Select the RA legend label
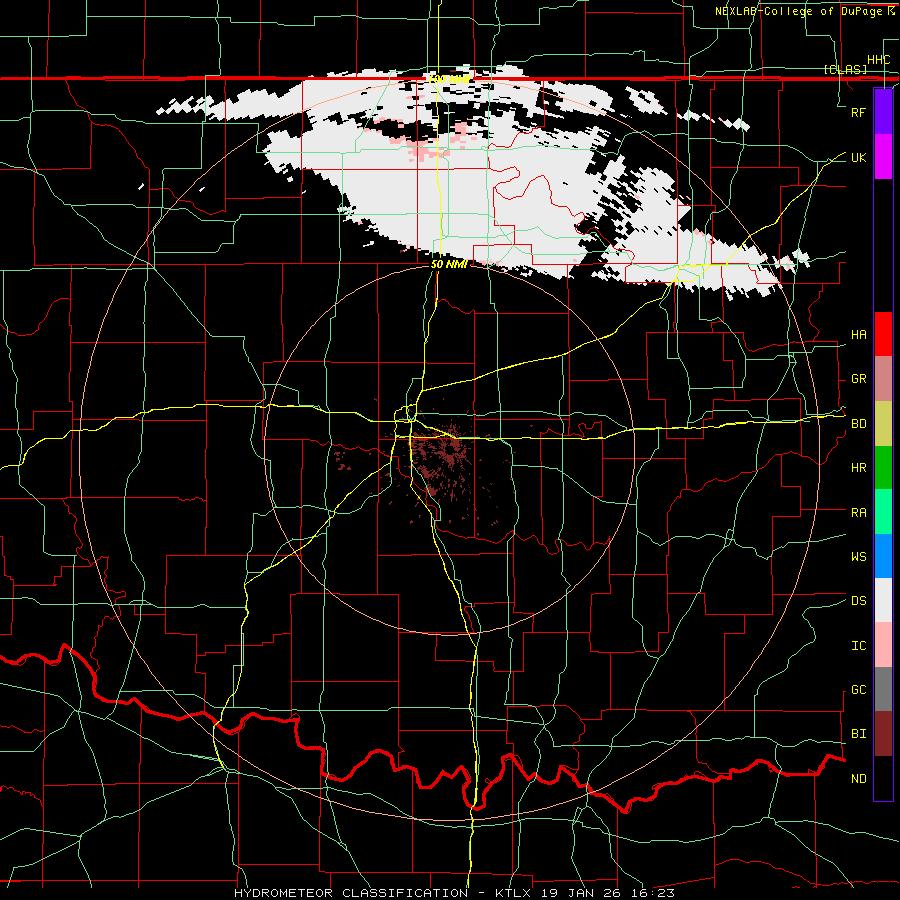Screen dimensions: 900x900 click(x=858, y=513)
